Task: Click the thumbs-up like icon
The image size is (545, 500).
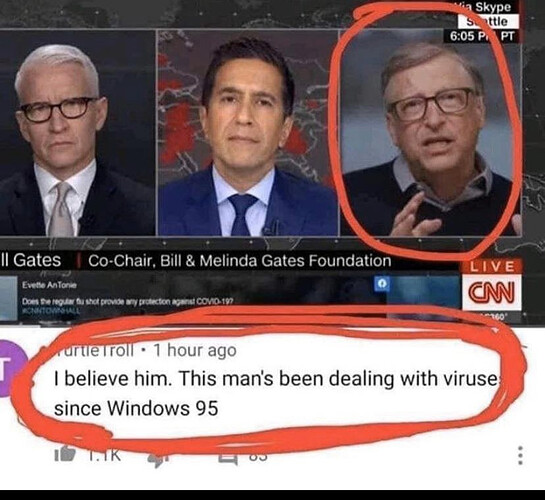Action: (65, 453)
